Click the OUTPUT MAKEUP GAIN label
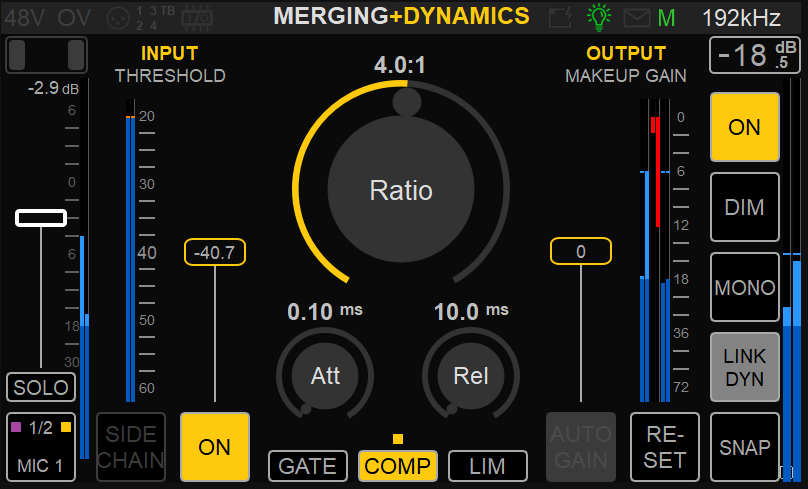Screen dimensions: 808x489 coord(626,64)
